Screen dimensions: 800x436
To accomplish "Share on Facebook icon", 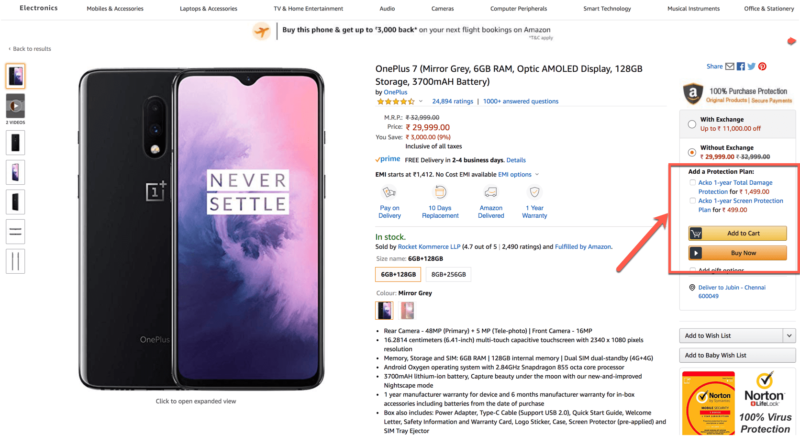I will coord(741,66).
